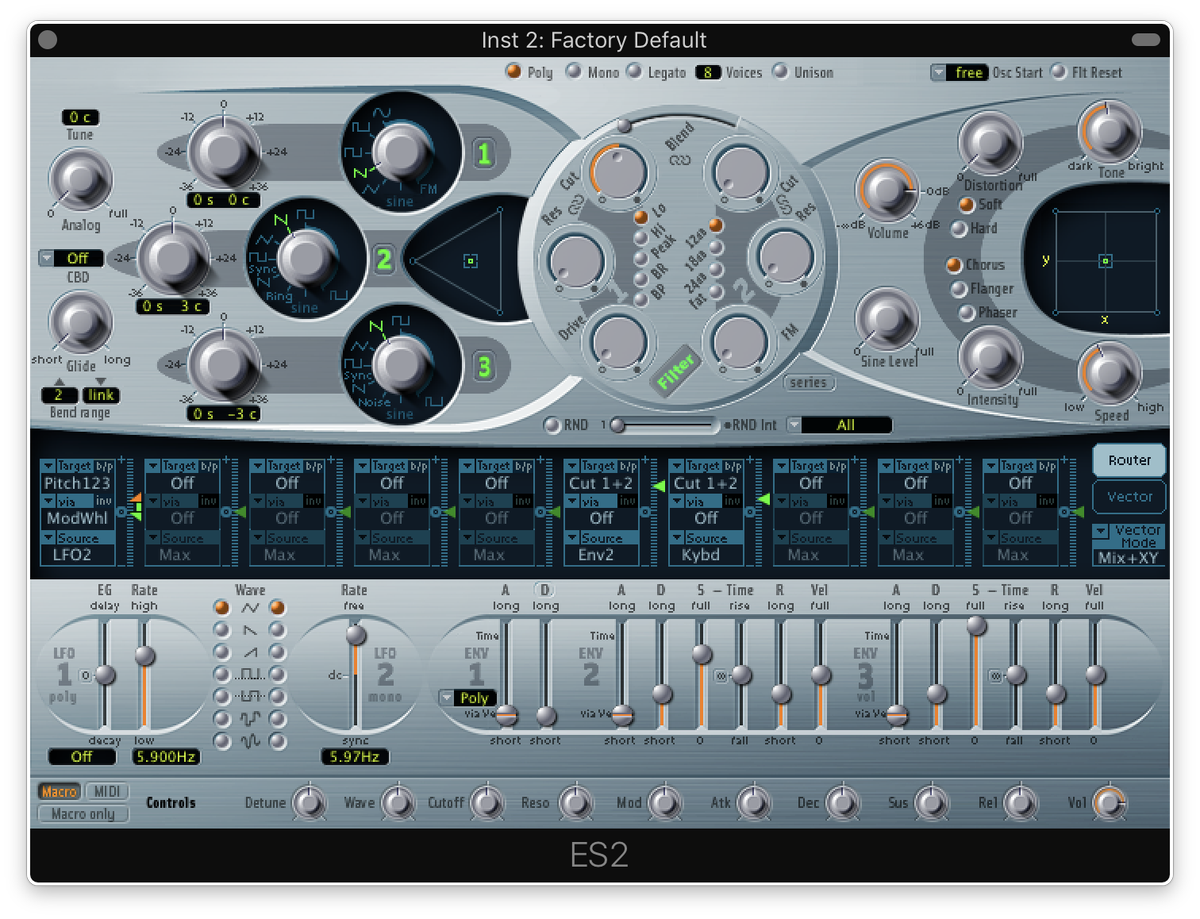
Task: Toggle Oscillator 2 on/off button
Action: 384,260
